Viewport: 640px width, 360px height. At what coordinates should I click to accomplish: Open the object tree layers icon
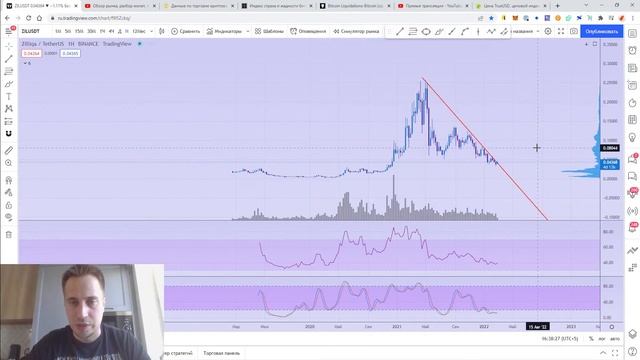tap(632, 334)
